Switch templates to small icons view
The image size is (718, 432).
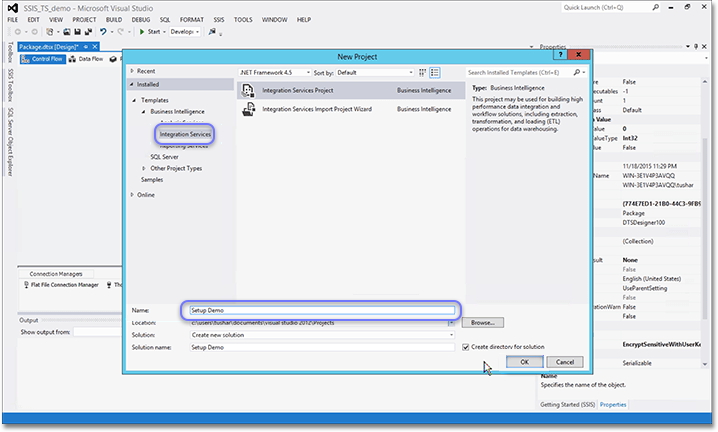(422, 72)
